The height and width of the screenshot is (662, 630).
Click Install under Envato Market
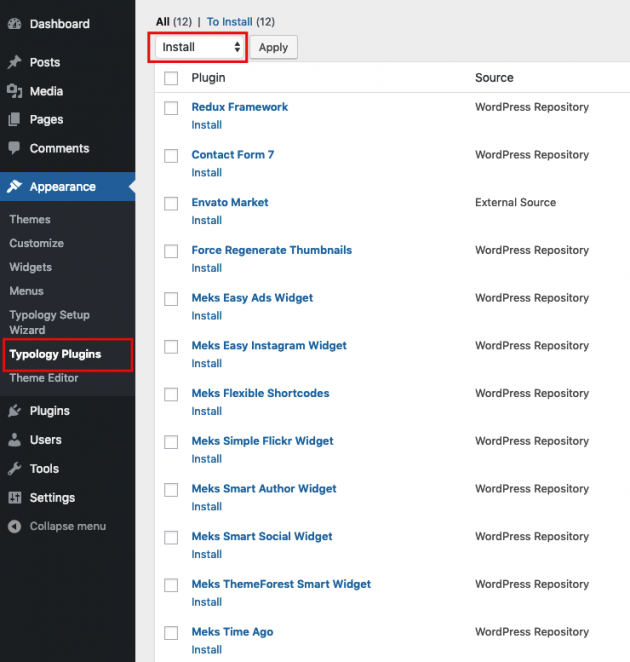tap(206, 220)
